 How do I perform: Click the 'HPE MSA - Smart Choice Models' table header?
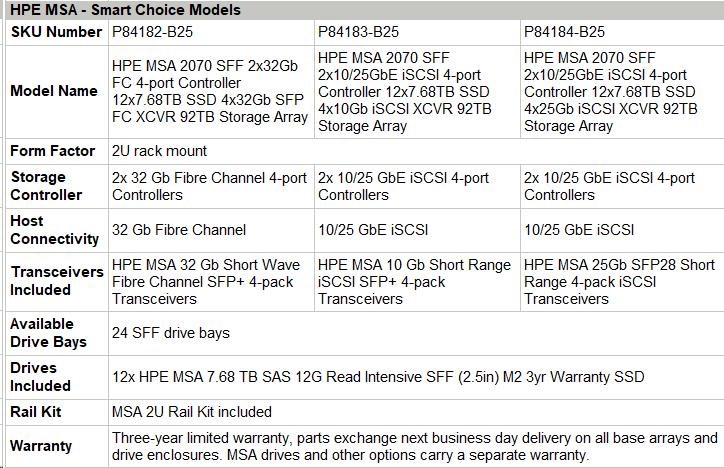(125, 10)
